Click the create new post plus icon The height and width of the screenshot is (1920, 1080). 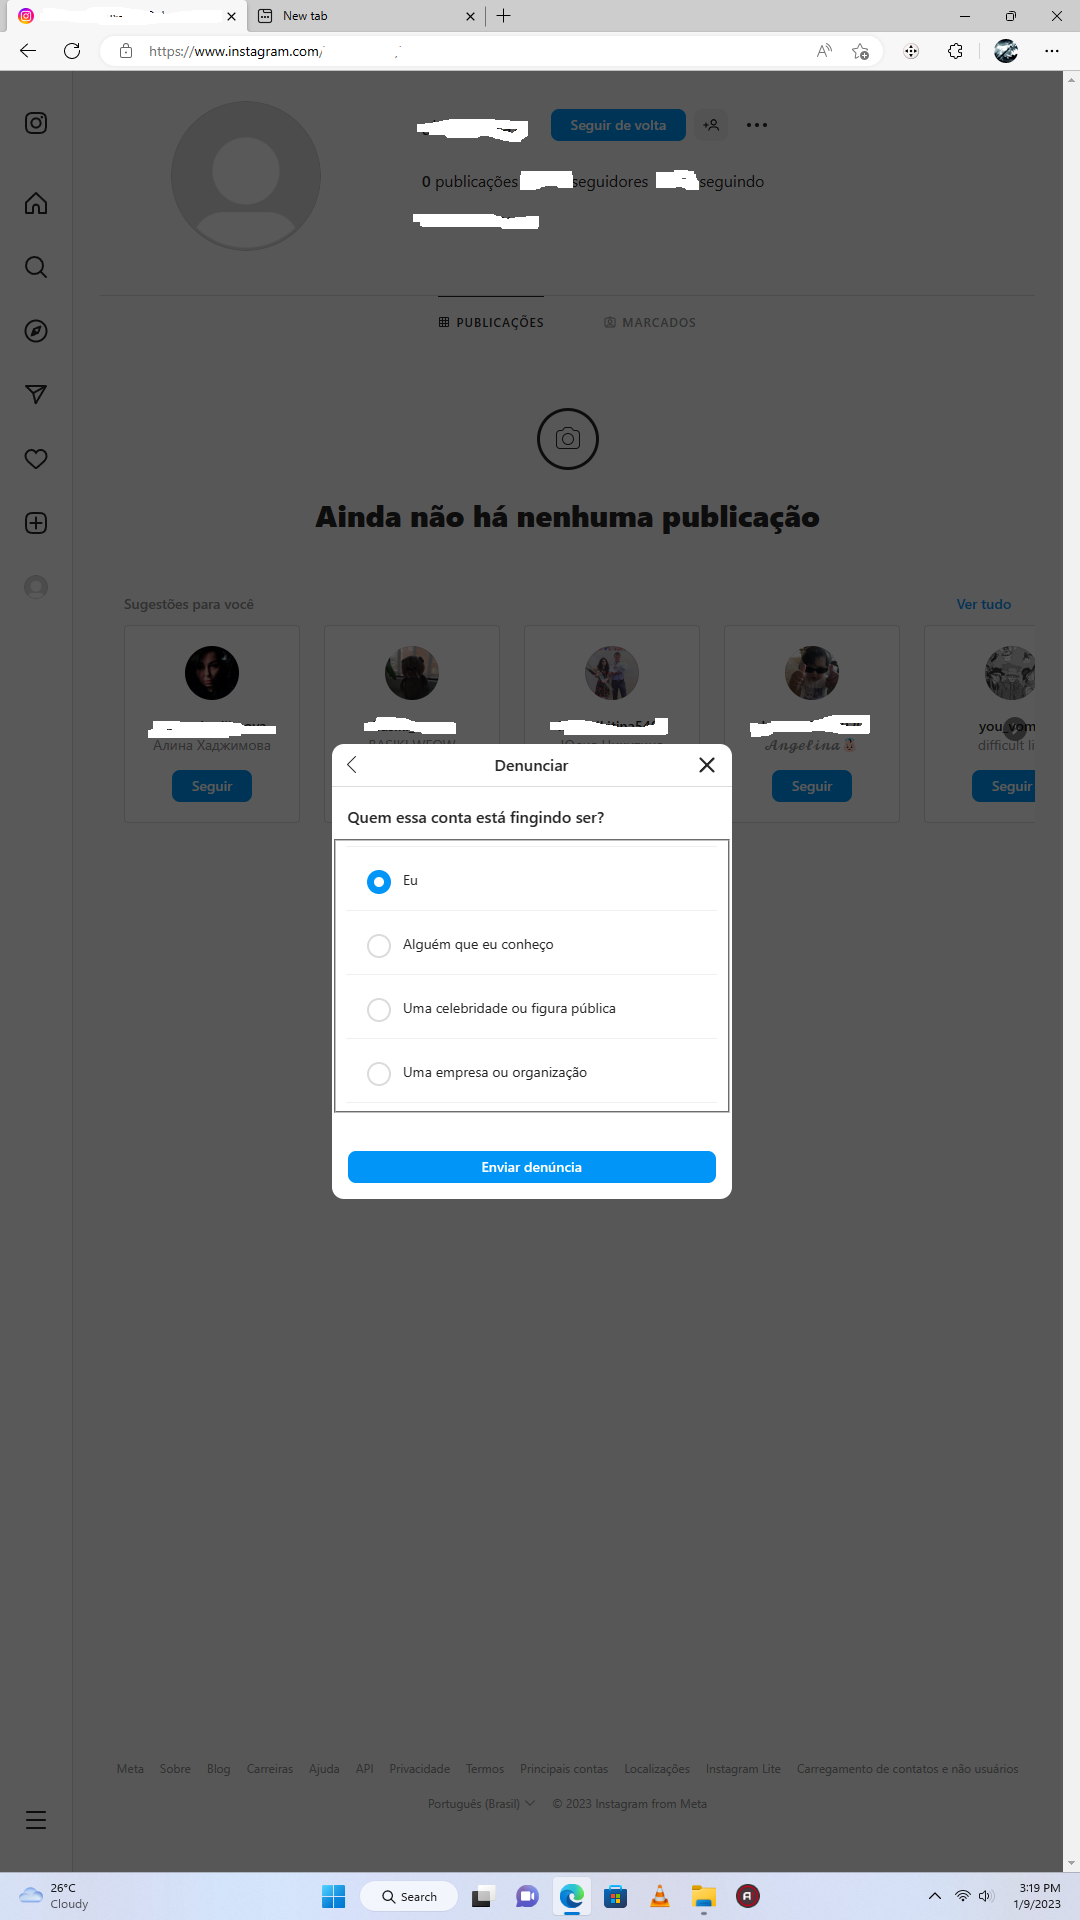pos(36,523)
